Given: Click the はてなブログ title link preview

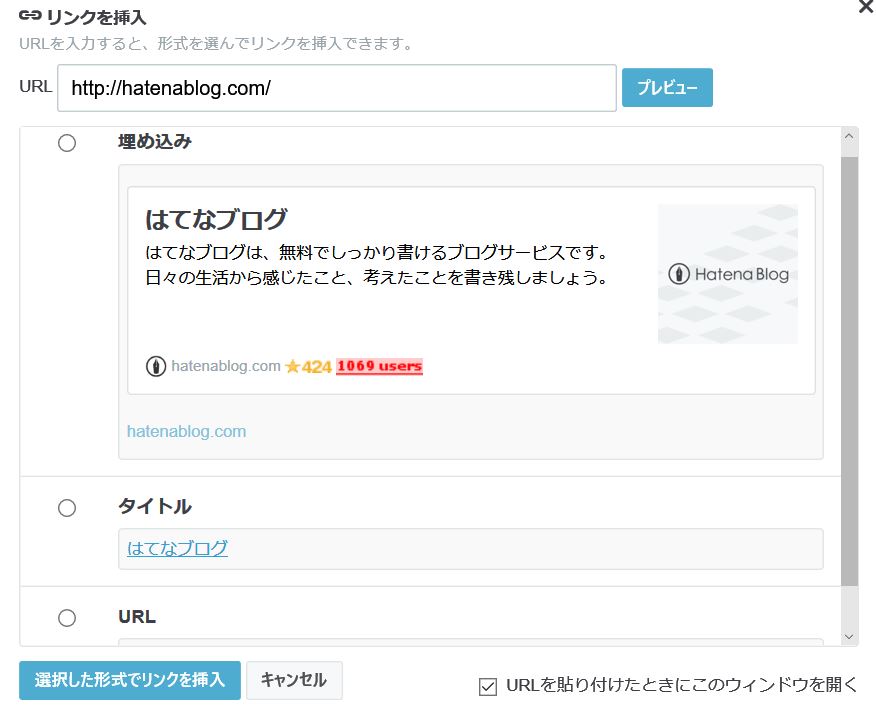Looking at the screenshot, I should pyautogui.click(x=177, y=548).
